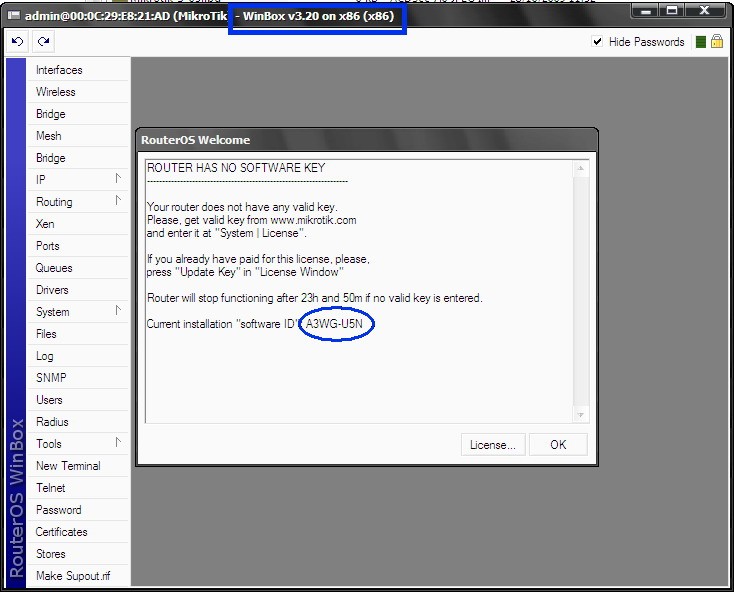This screenshot has height=592, width=734.
Task: Click the welcome text scrollbar up arrow
Action: 580,168
